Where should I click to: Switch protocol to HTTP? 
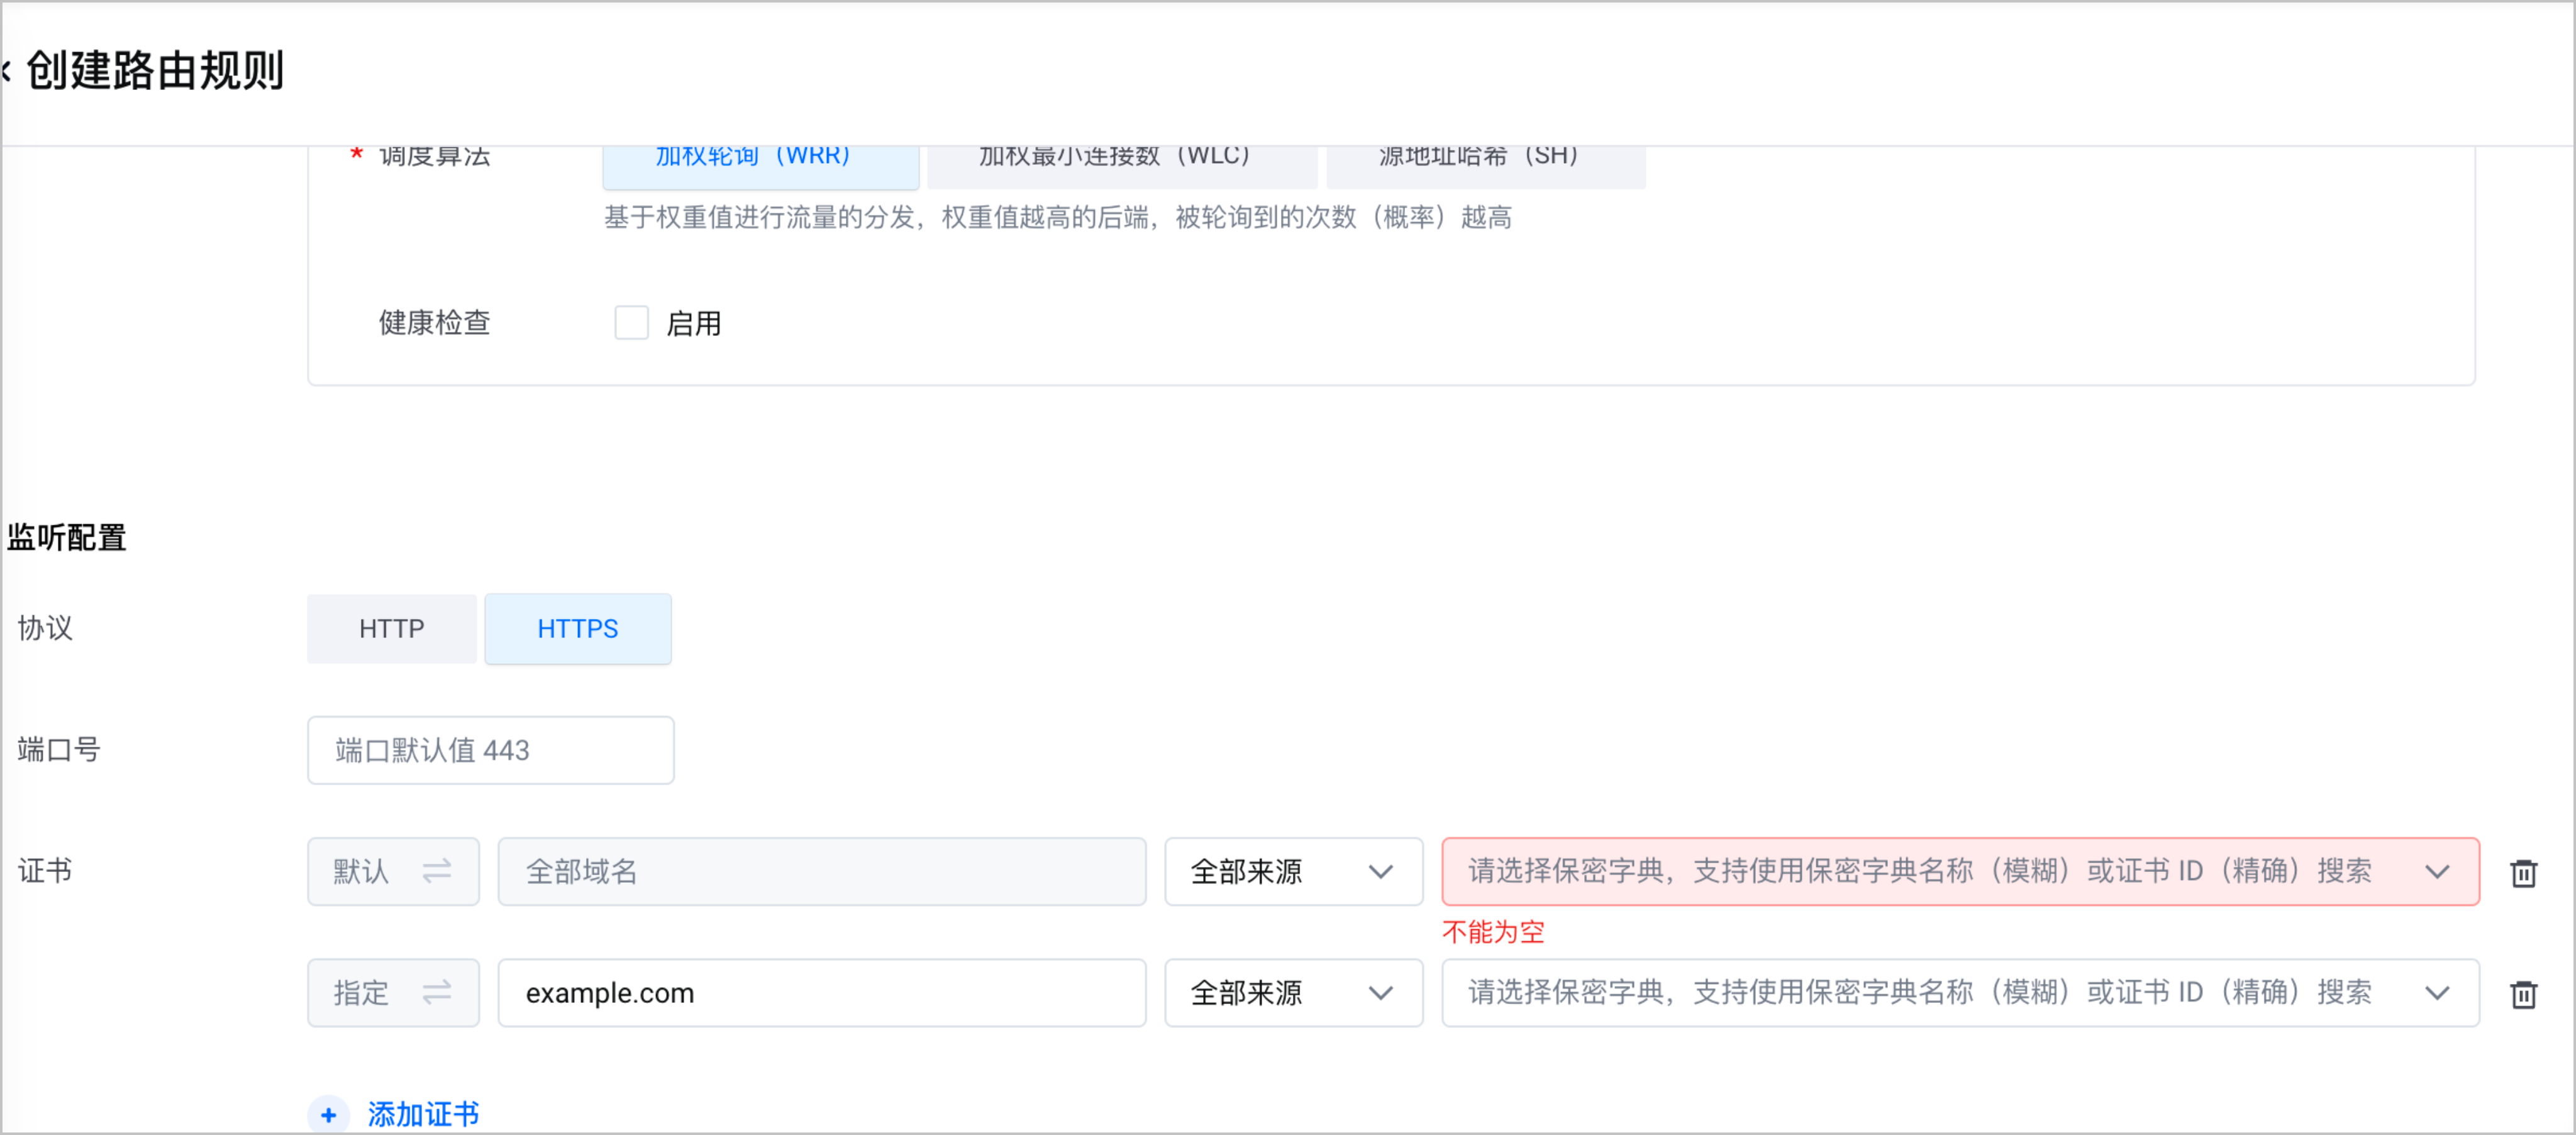391,629
